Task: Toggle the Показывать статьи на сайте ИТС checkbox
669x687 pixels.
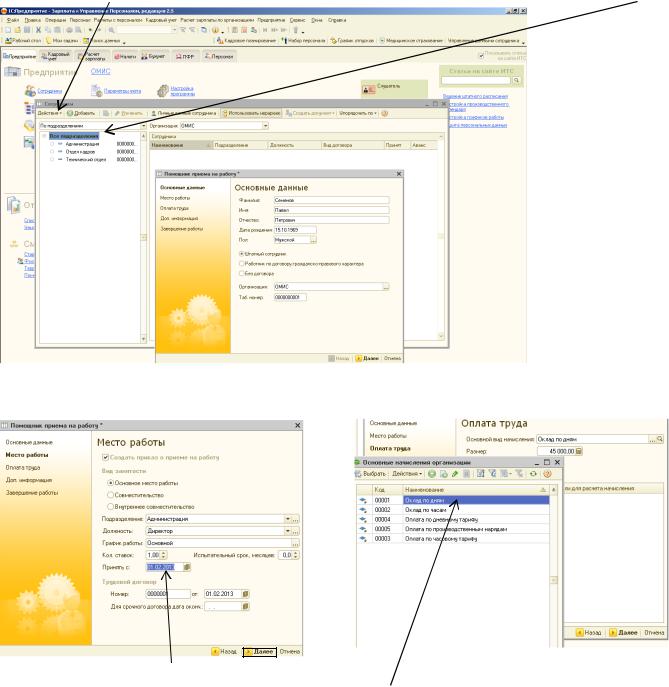Action: [x=481, y=56]
